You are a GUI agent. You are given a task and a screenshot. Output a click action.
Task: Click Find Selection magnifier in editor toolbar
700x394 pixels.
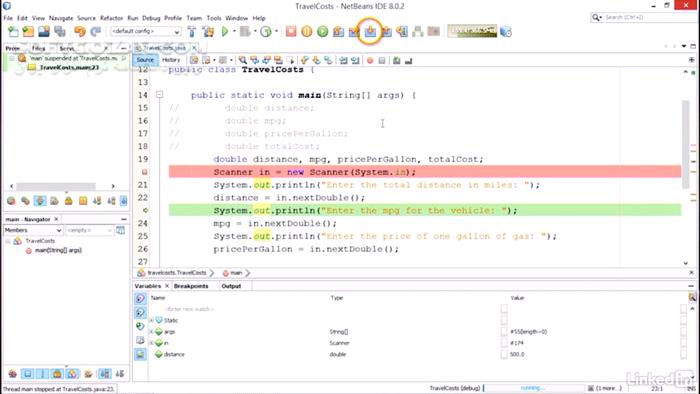tap(242, 60)
